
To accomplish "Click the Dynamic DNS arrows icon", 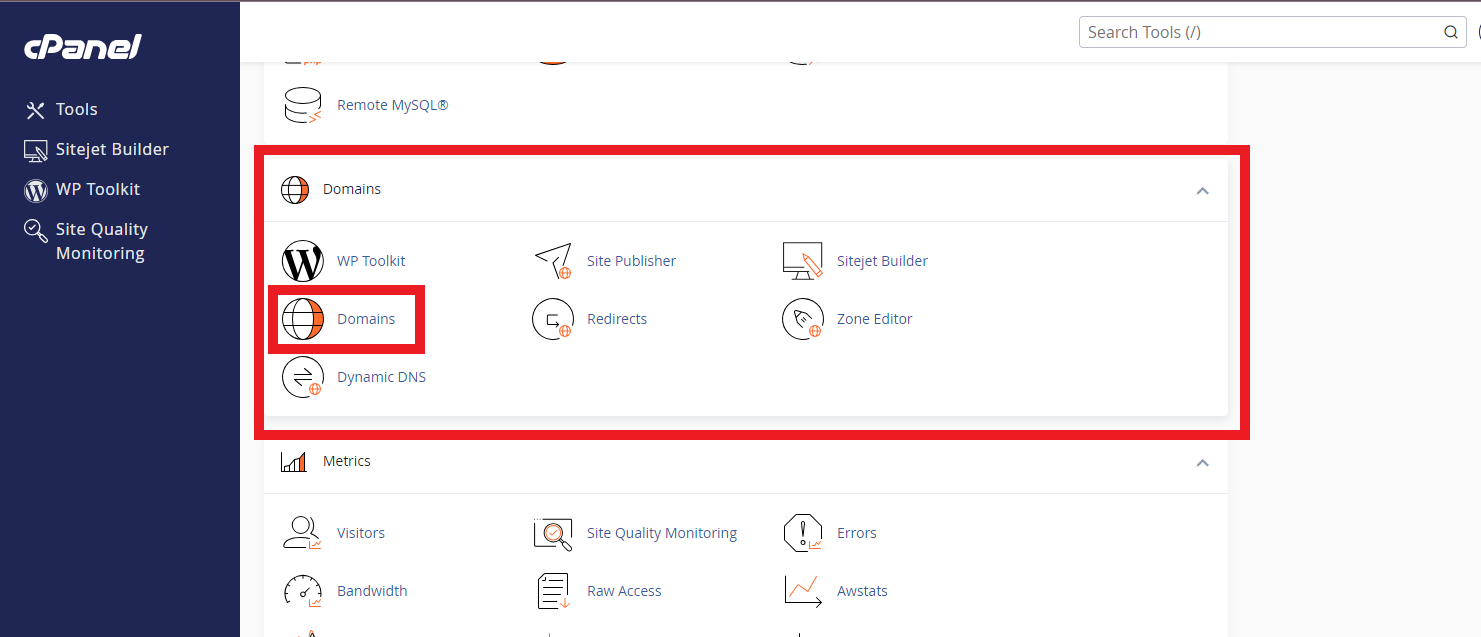I will [x=303, y=377].
